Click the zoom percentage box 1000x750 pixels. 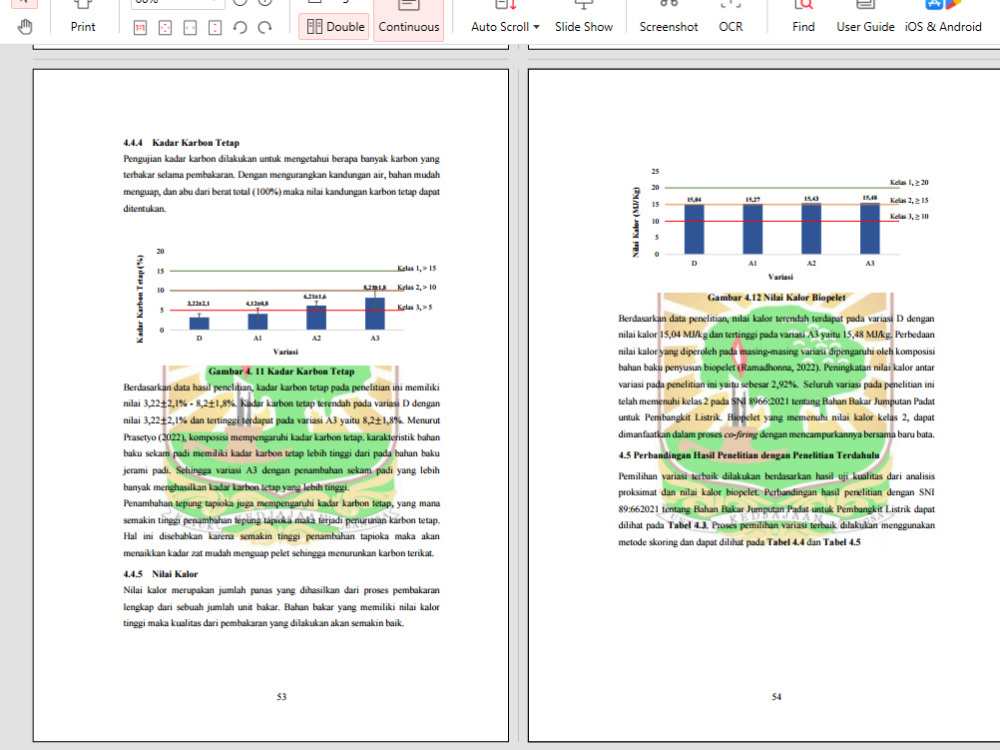click(x=177, y=3)
